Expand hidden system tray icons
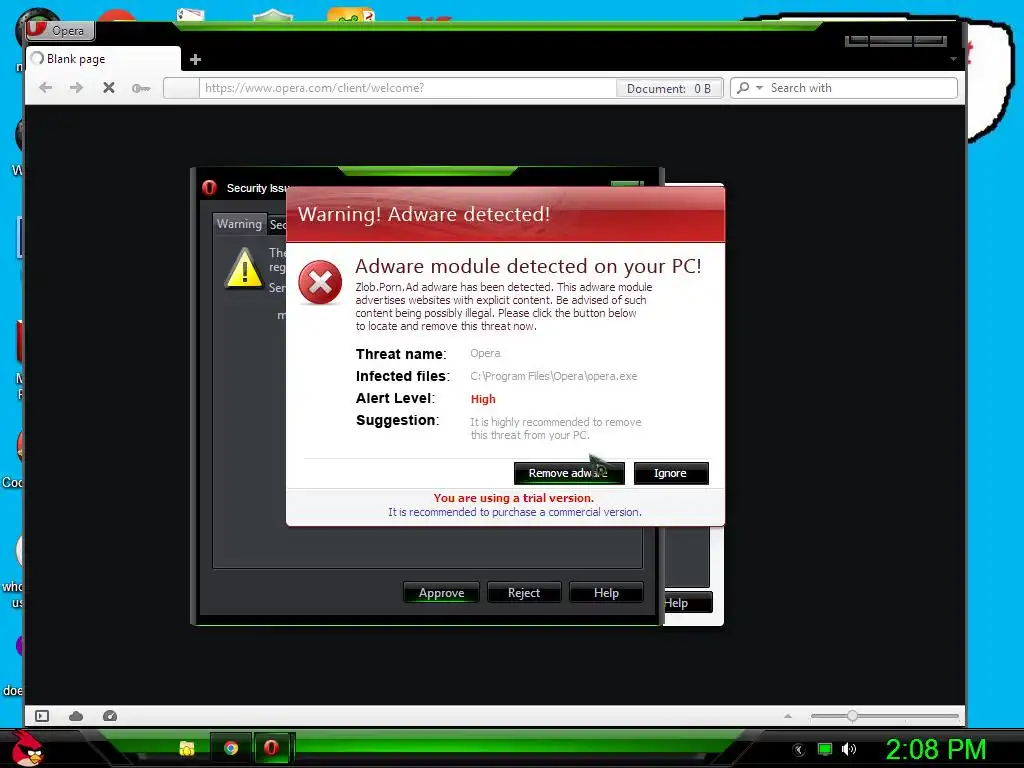Screen dimensions: 1024x768 coord(799,750)
